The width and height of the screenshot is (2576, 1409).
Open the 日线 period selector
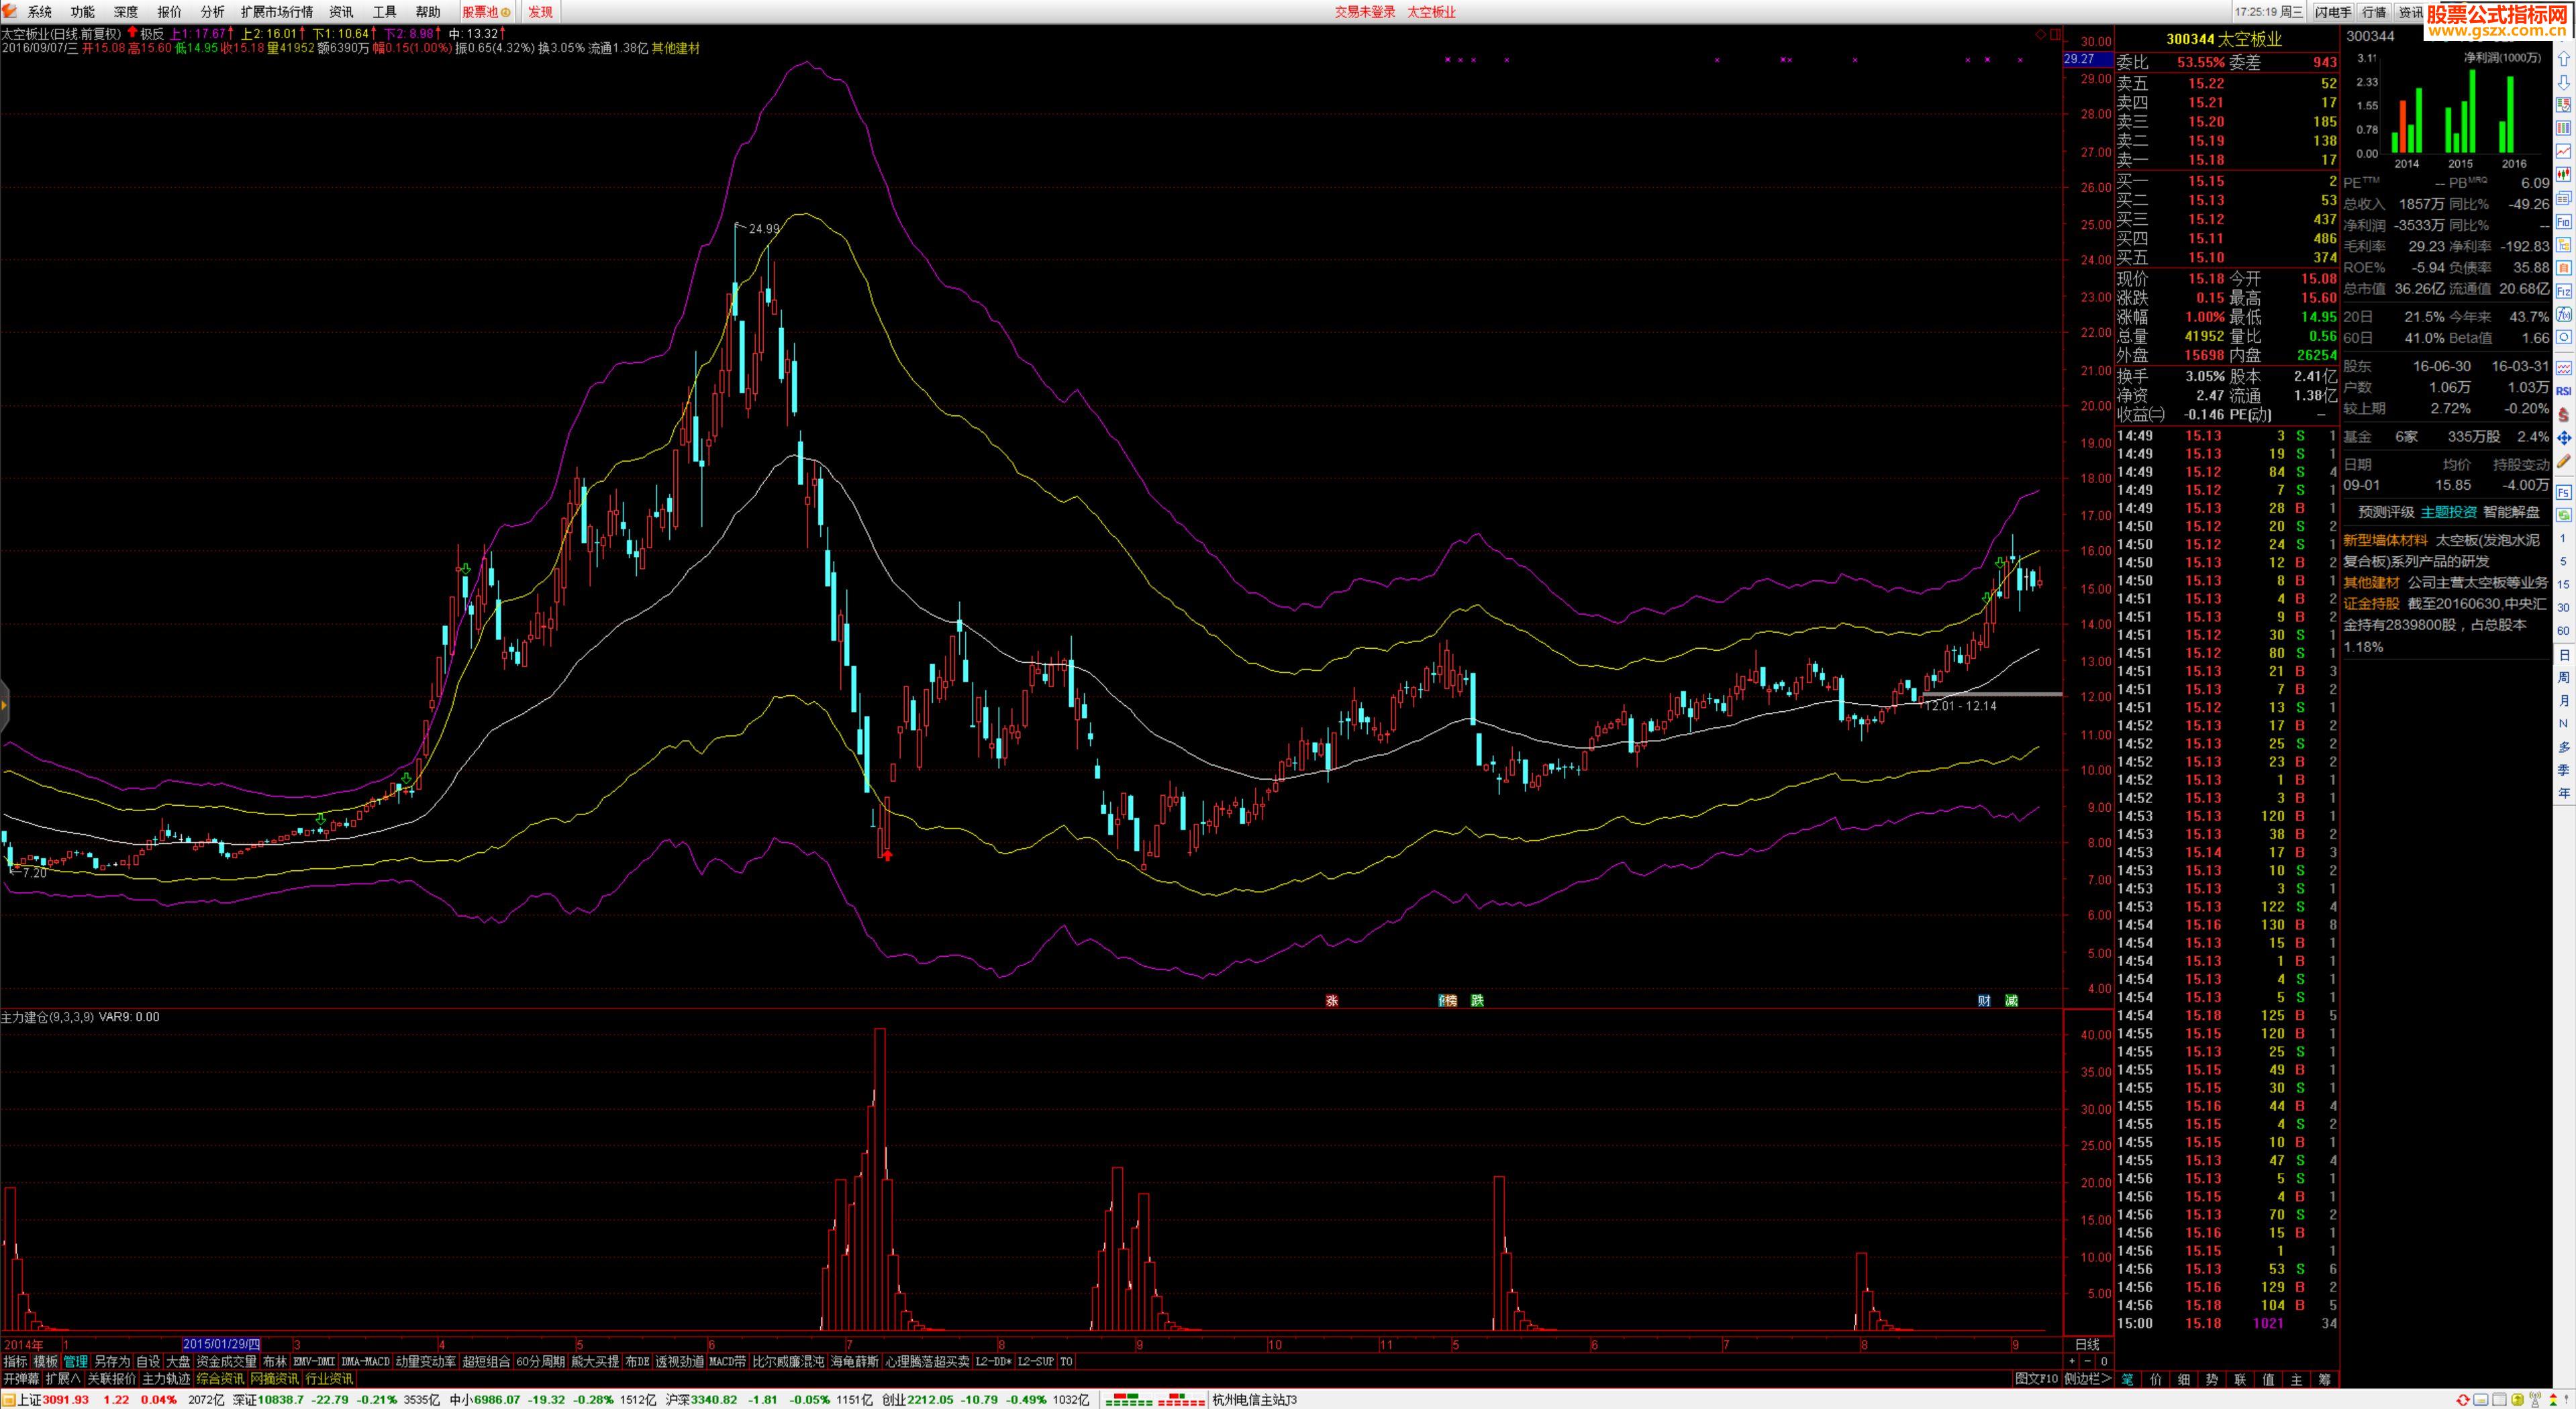[2087, 1345]
